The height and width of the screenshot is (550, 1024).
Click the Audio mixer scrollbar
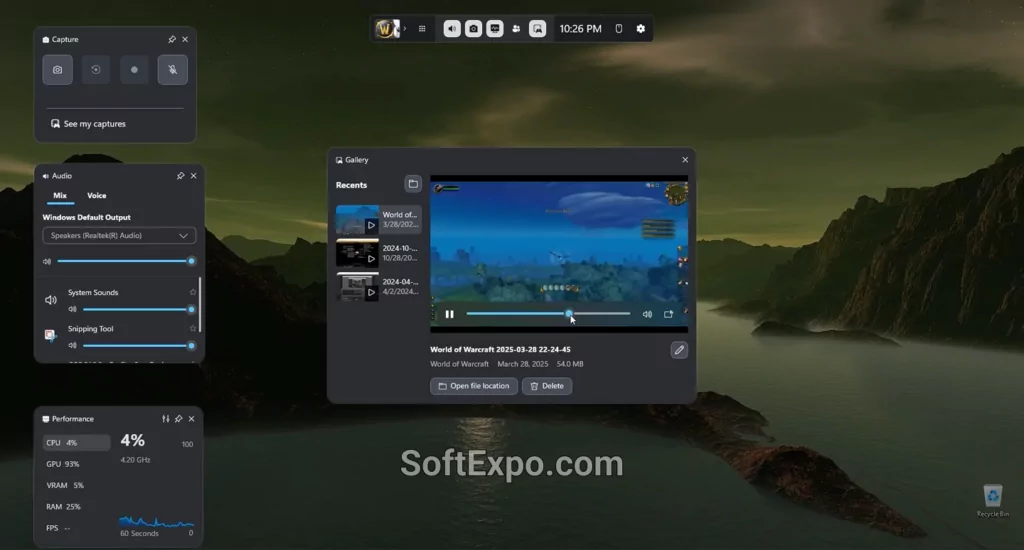[x=200, y=305]
